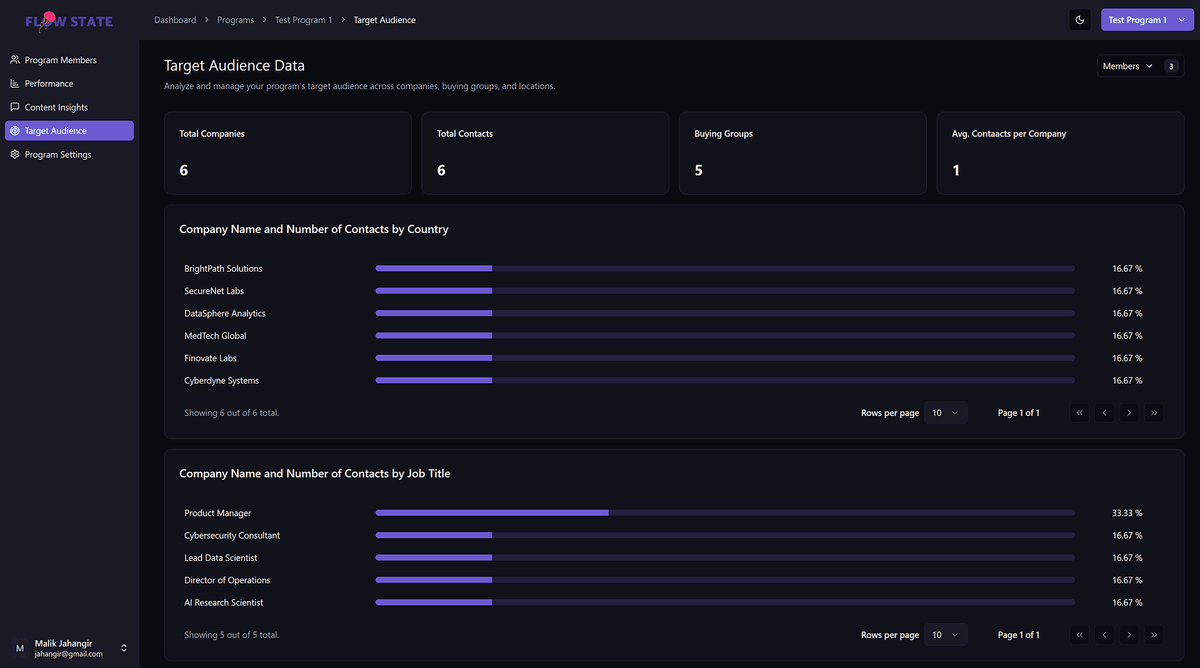This screenshot has width=1200, height=668.
Task: Click the Content Insights chat icon
Action: pyautogui.click(x=15, y=107)
